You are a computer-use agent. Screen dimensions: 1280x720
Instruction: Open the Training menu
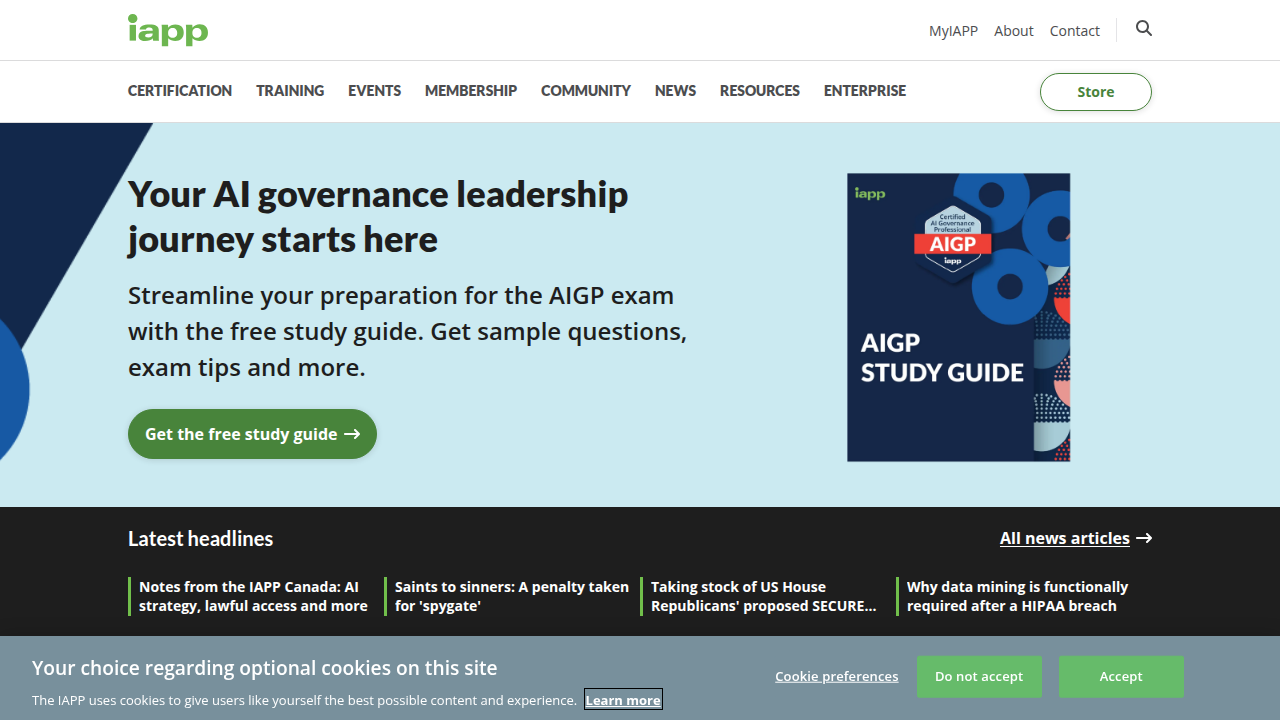coord(290,91)
